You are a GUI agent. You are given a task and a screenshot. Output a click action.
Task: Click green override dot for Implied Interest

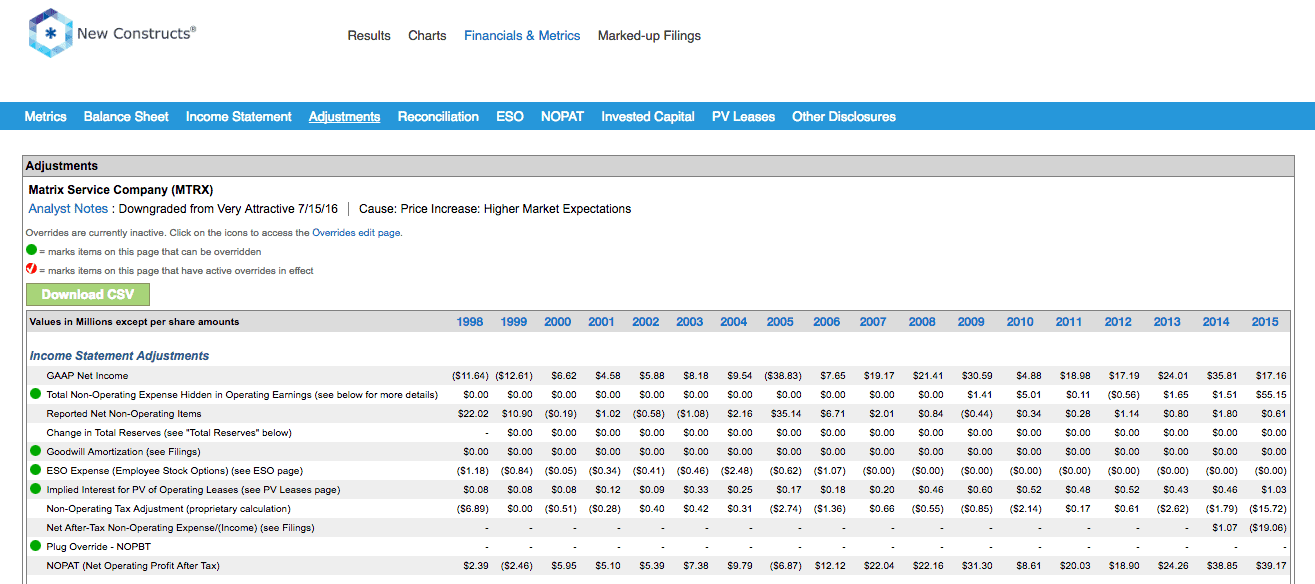coord(36,490)
